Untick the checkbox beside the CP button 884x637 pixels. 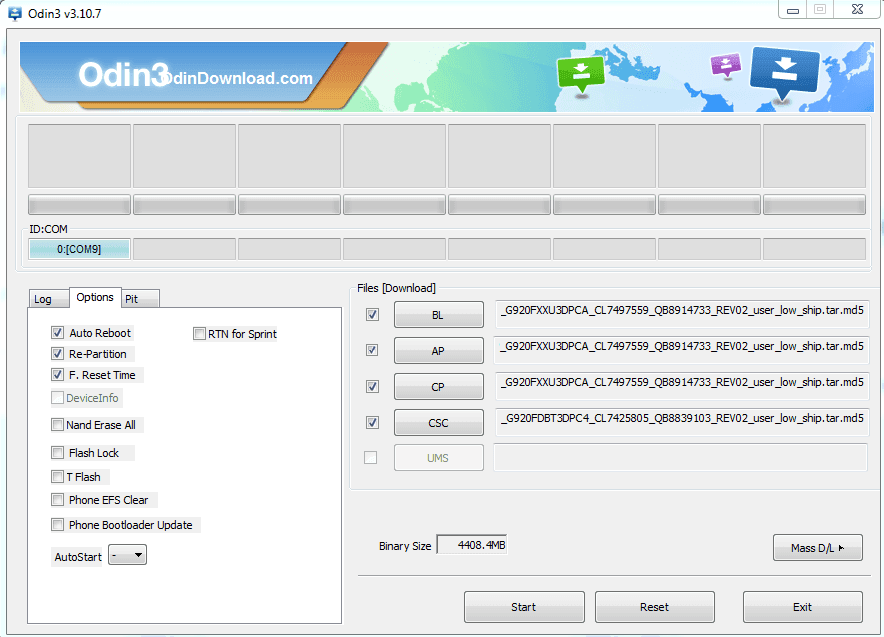(x=372, y=387)
